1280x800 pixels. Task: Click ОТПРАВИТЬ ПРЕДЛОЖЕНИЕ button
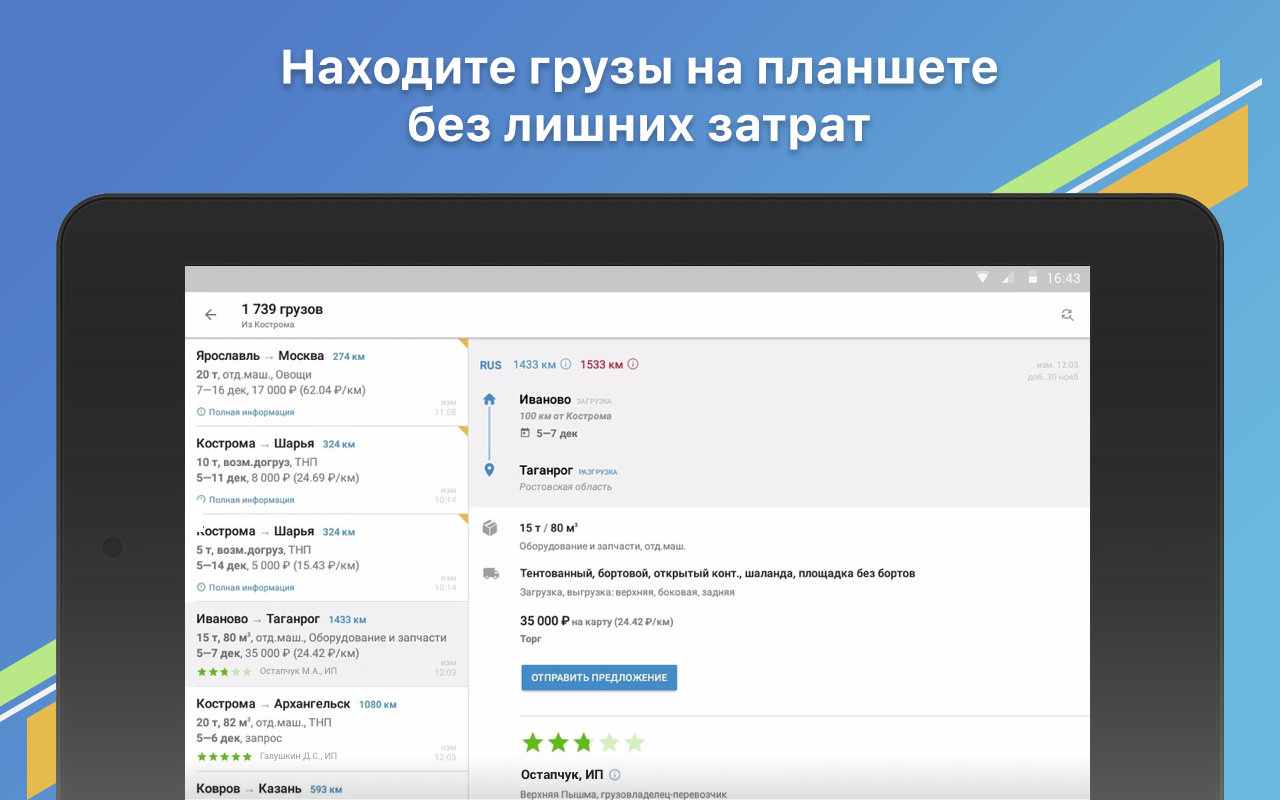(599, 678)
